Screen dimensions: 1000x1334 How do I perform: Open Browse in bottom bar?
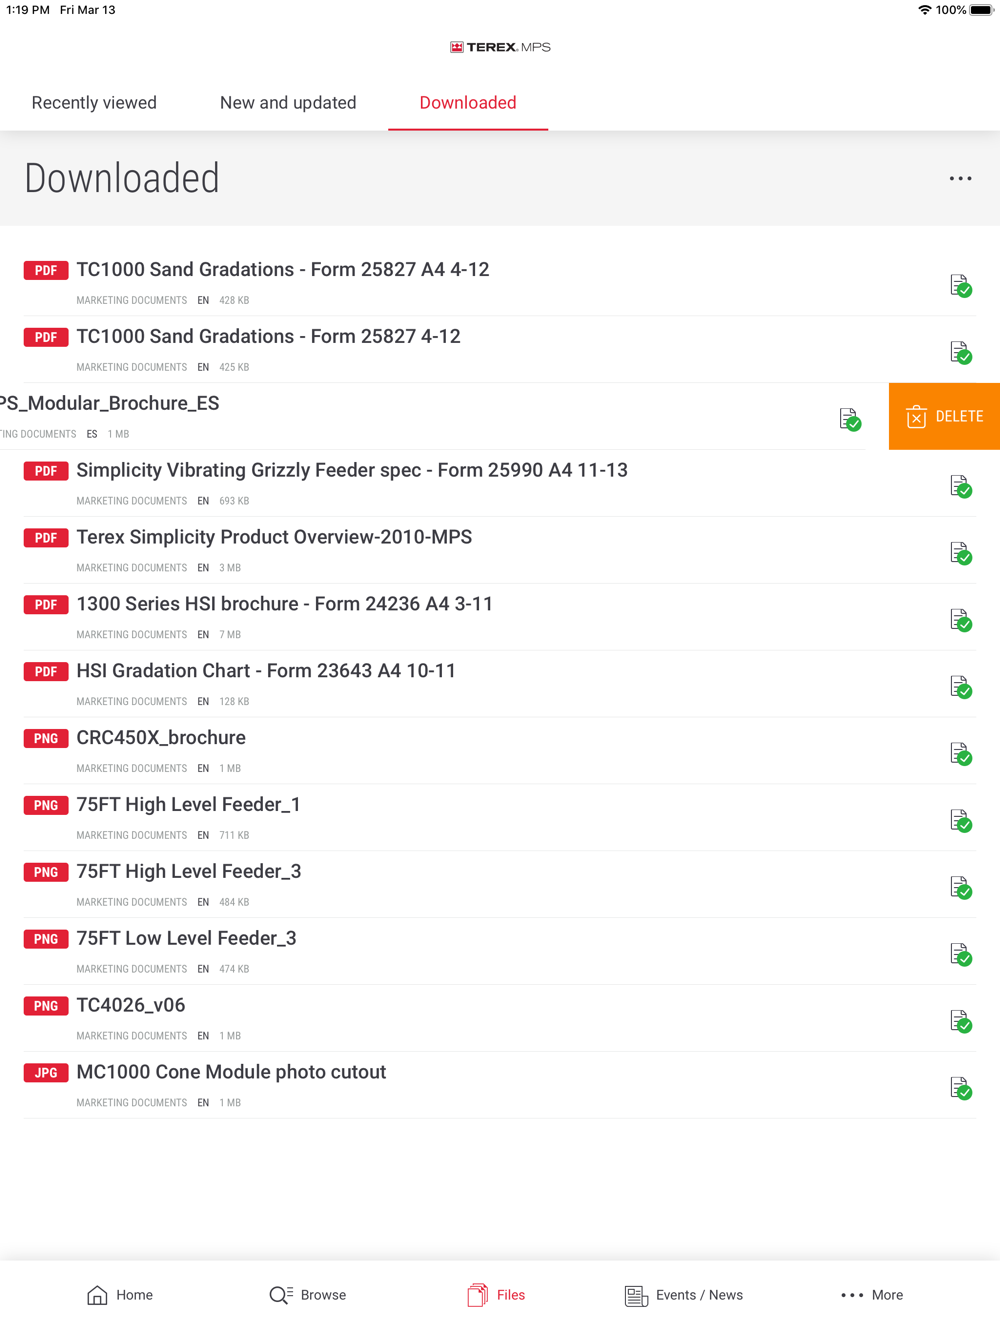tap(308, 1295)
